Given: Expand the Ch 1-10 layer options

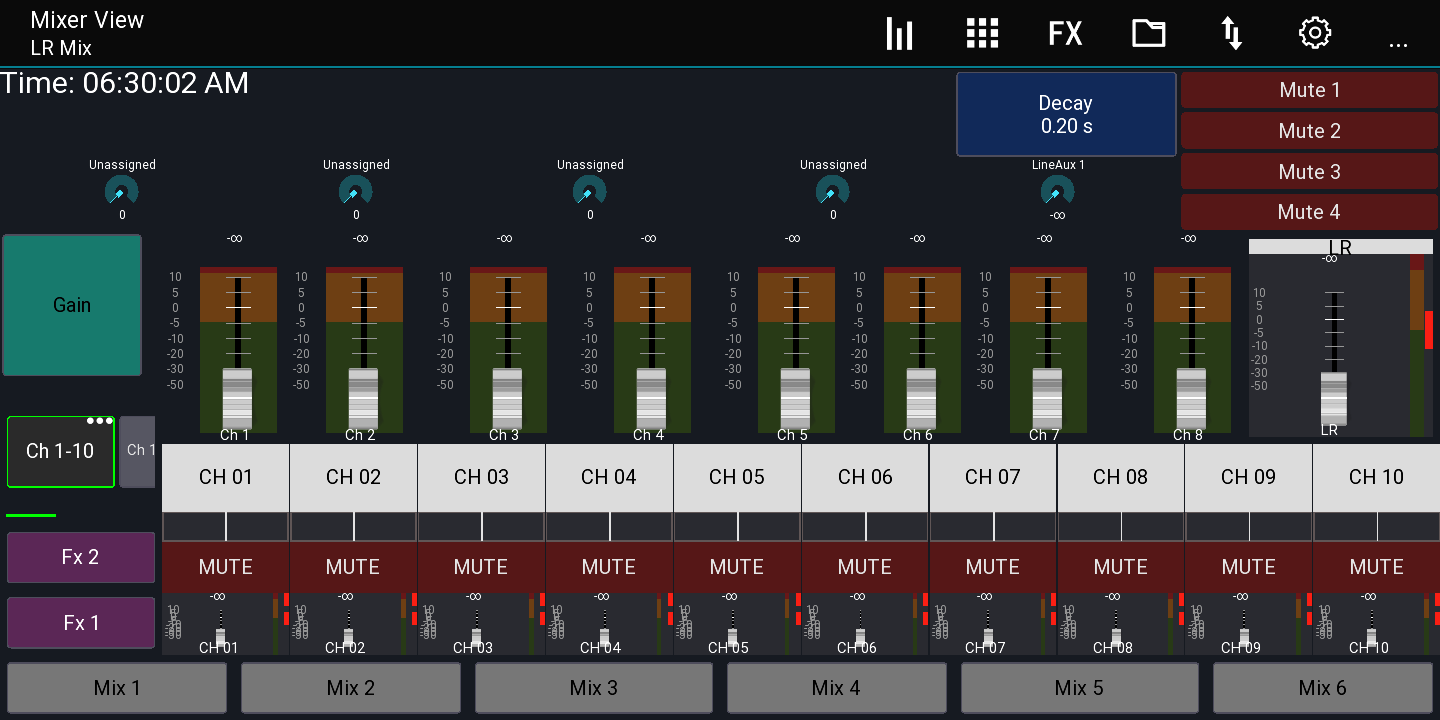Looking at the screenshot, I should (99, 421).
